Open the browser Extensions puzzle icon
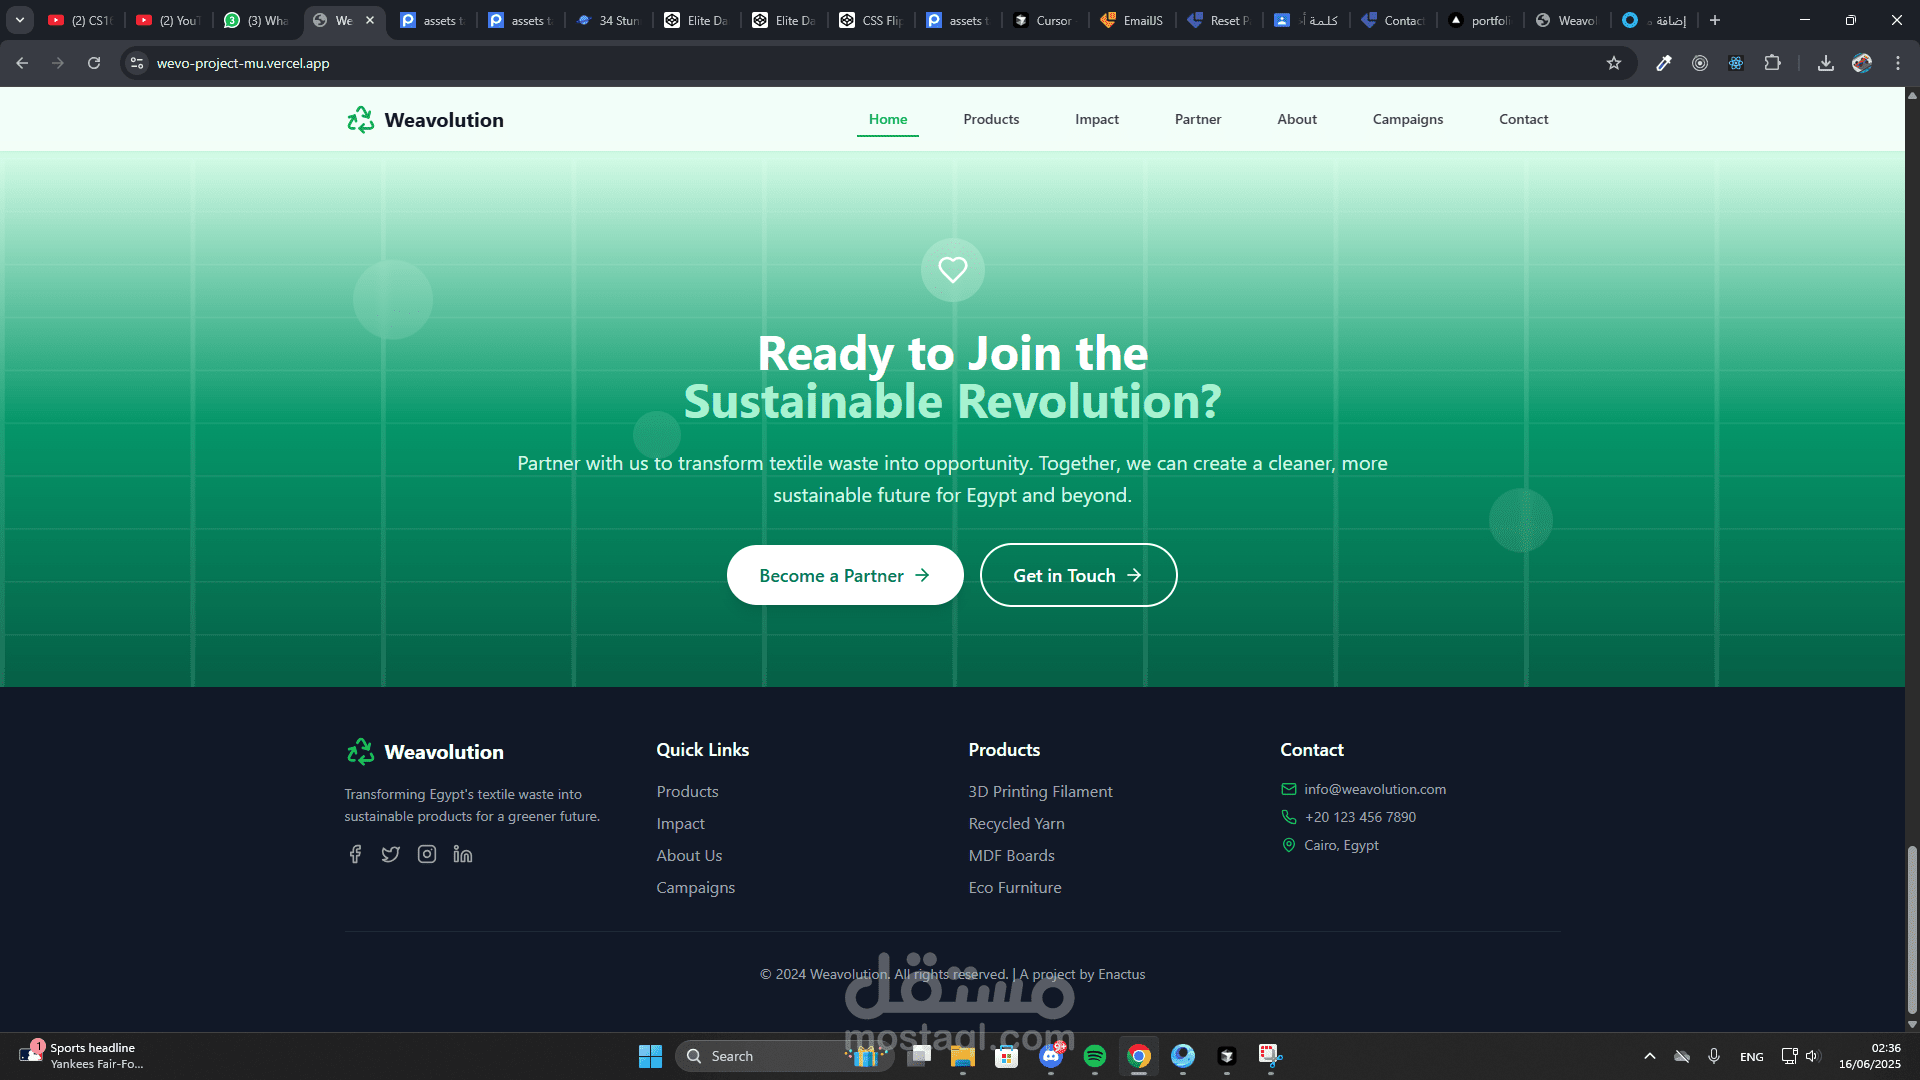This screenshot has height=1080, width=1920. click(x=1772, y=63)
